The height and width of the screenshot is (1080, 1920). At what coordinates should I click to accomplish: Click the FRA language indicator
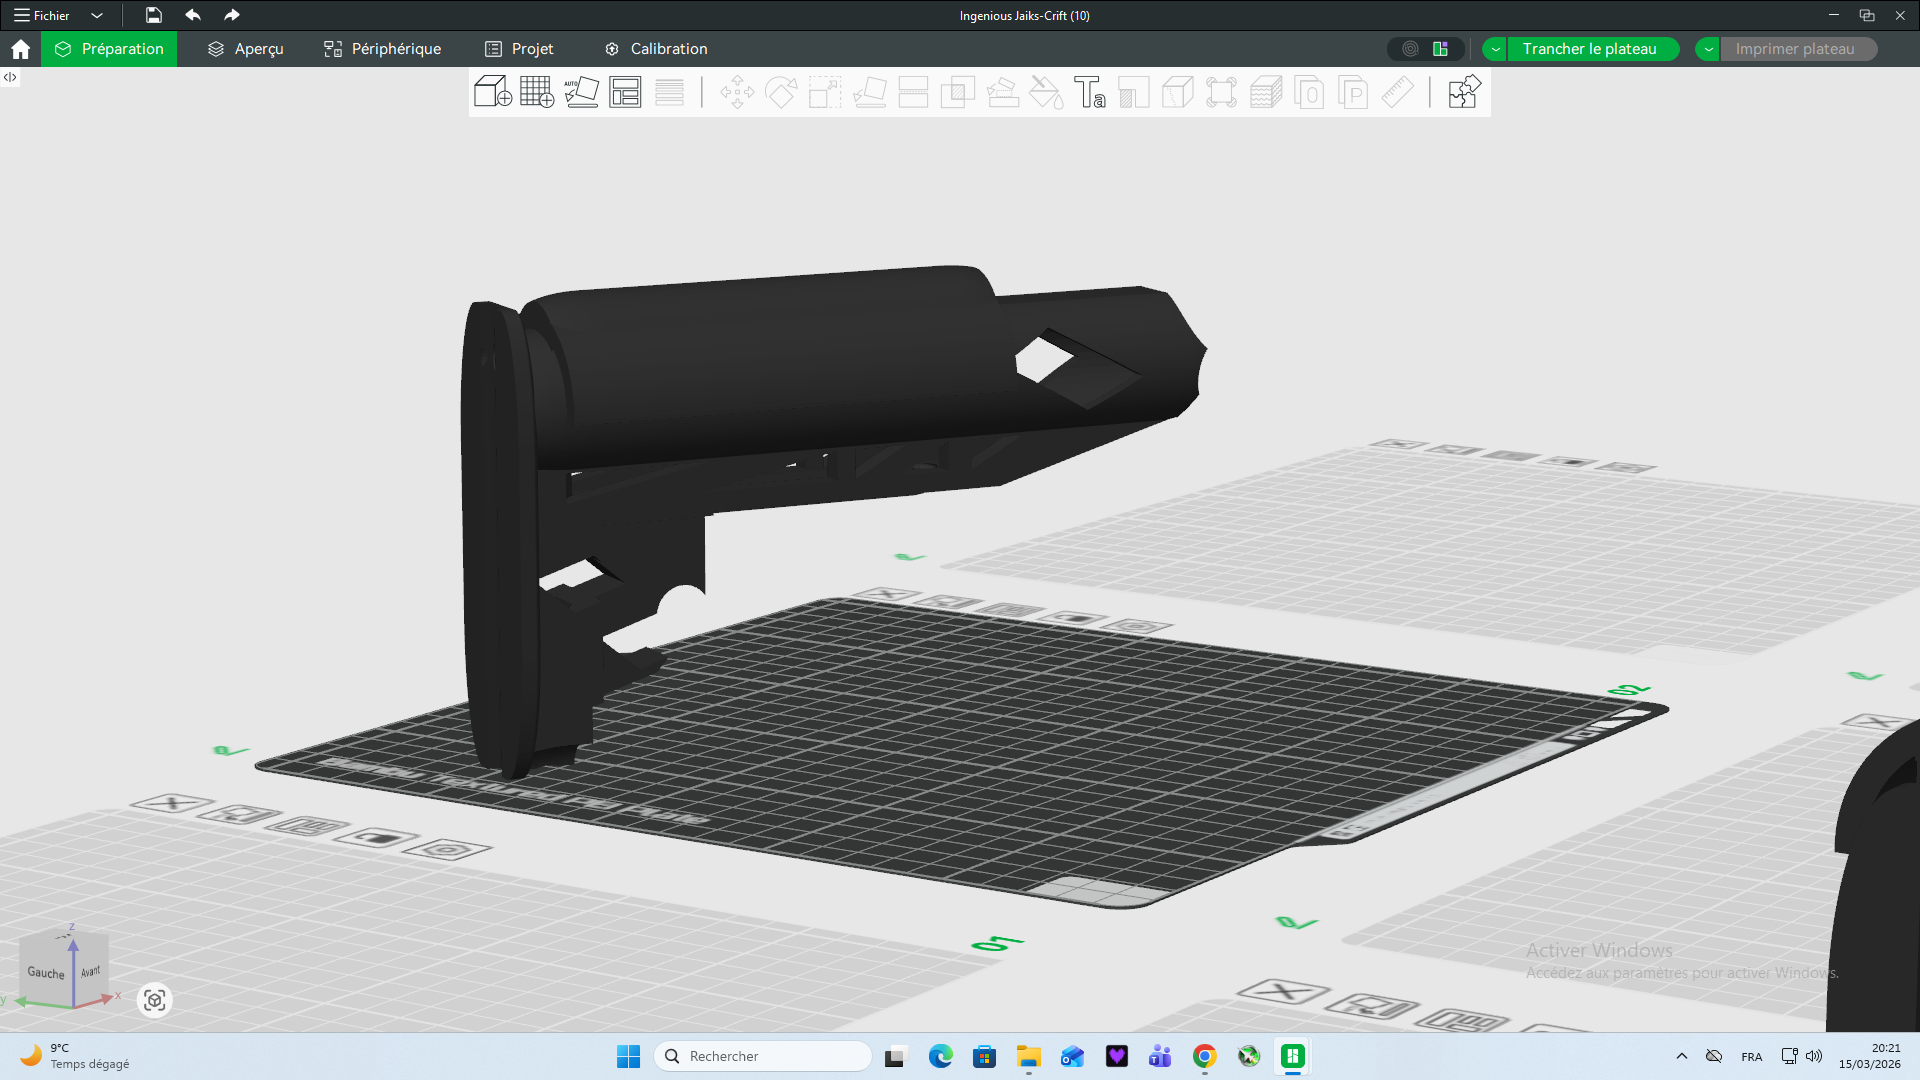click(x=1752, y=1057)
